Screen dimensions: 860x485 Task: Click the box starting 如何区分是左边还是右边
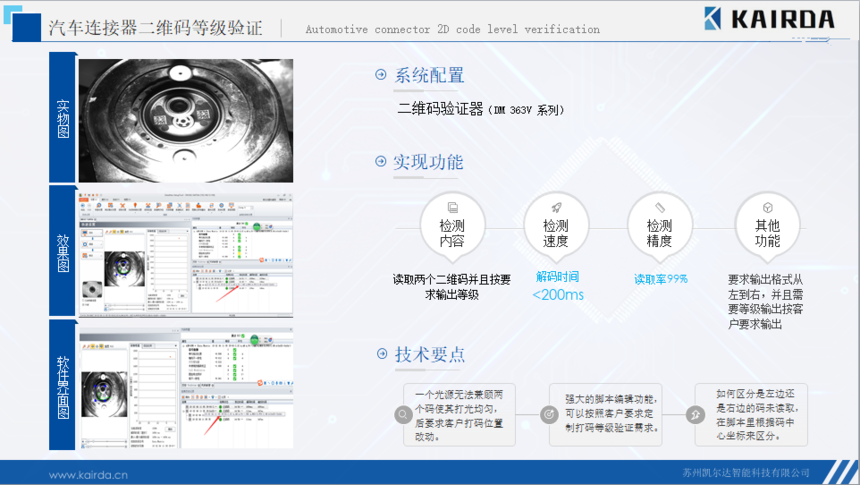[x=751, y=415]
